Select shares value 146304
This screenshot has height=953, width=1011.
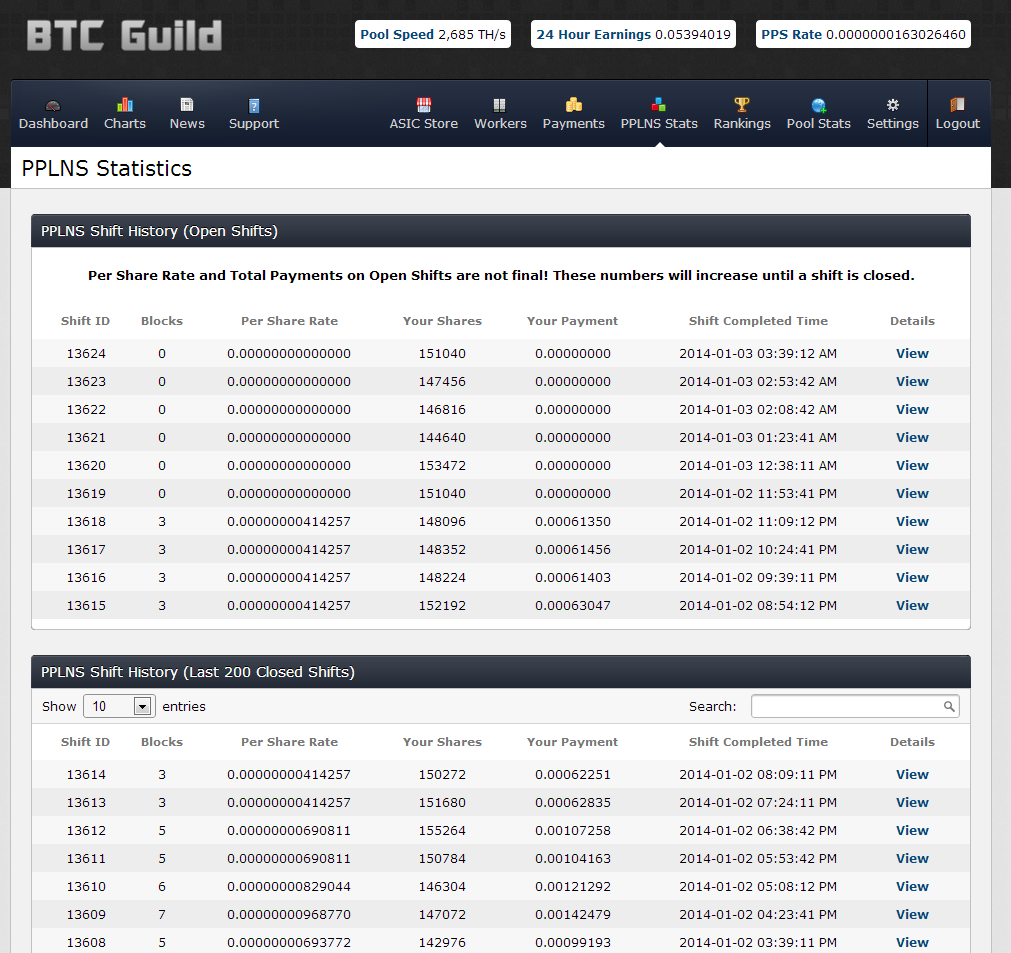tap(442, 887)
